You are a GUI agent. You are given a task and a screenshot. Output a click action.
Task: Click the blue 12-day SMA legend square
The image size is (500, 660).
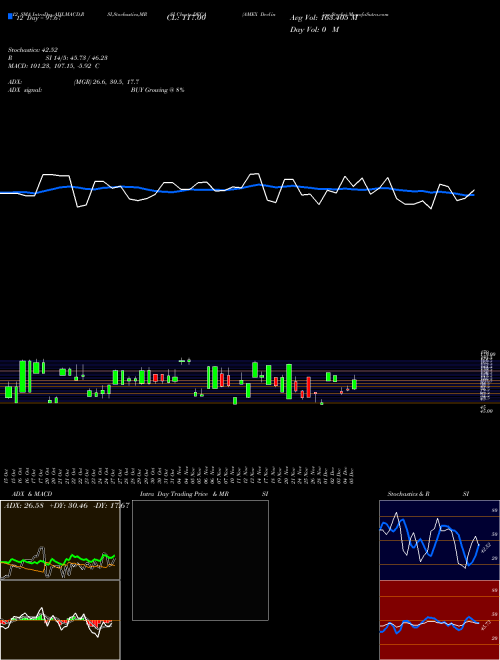11,16
